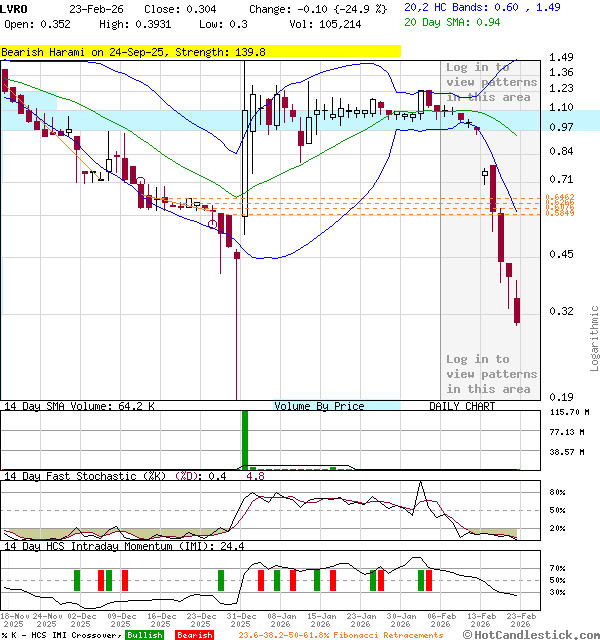Click the upper 'Log in to view patterns' notice

(491, 82)
